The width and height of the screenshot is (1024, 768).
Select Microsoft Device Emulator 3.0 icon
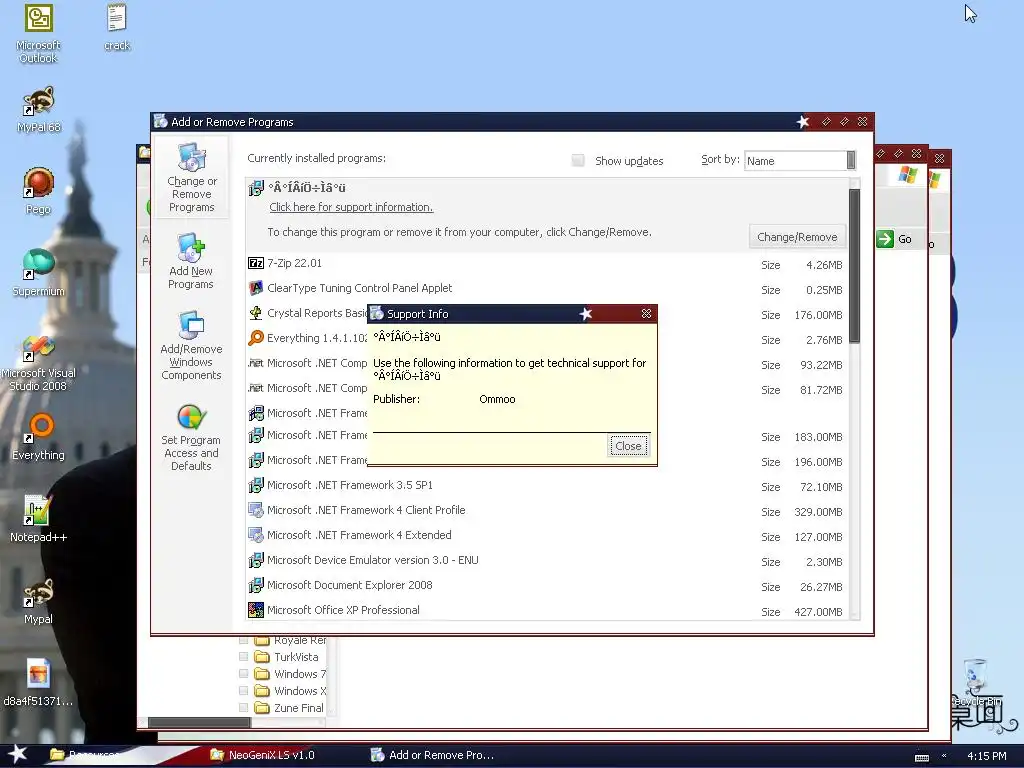pyautogui.click(x=256, y=560)
